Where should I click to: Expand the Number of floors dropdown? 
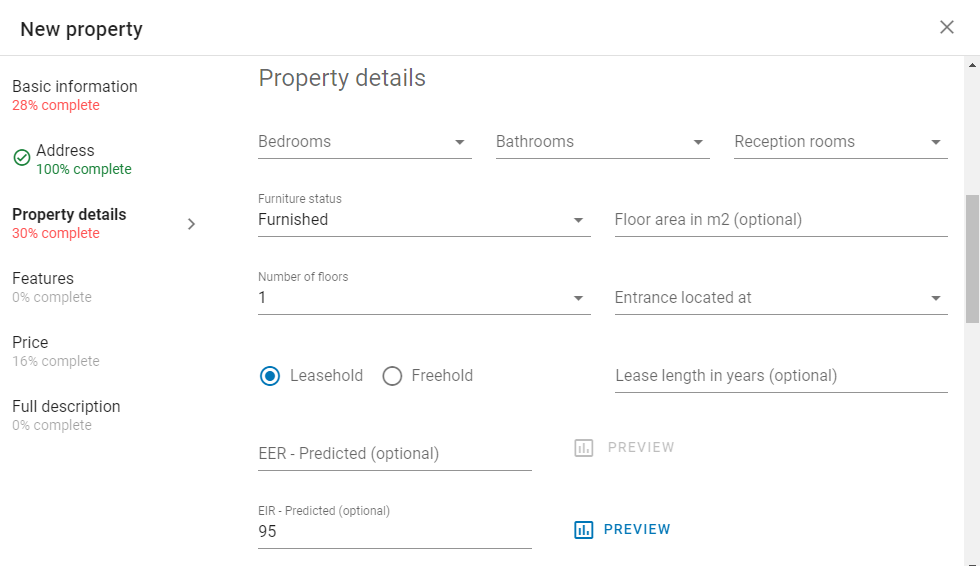(x=424, y=292)
